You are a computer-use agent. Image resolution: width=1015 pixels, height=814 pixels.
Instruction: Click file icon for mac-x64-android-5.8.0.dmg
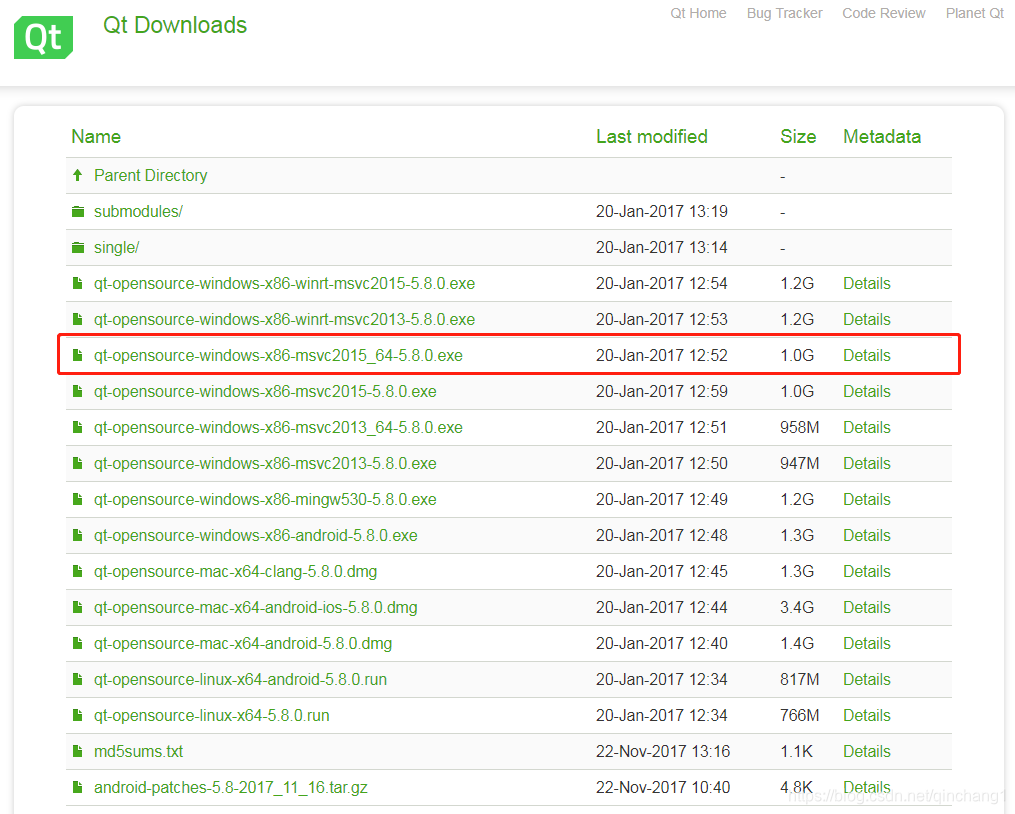(78, 643)
